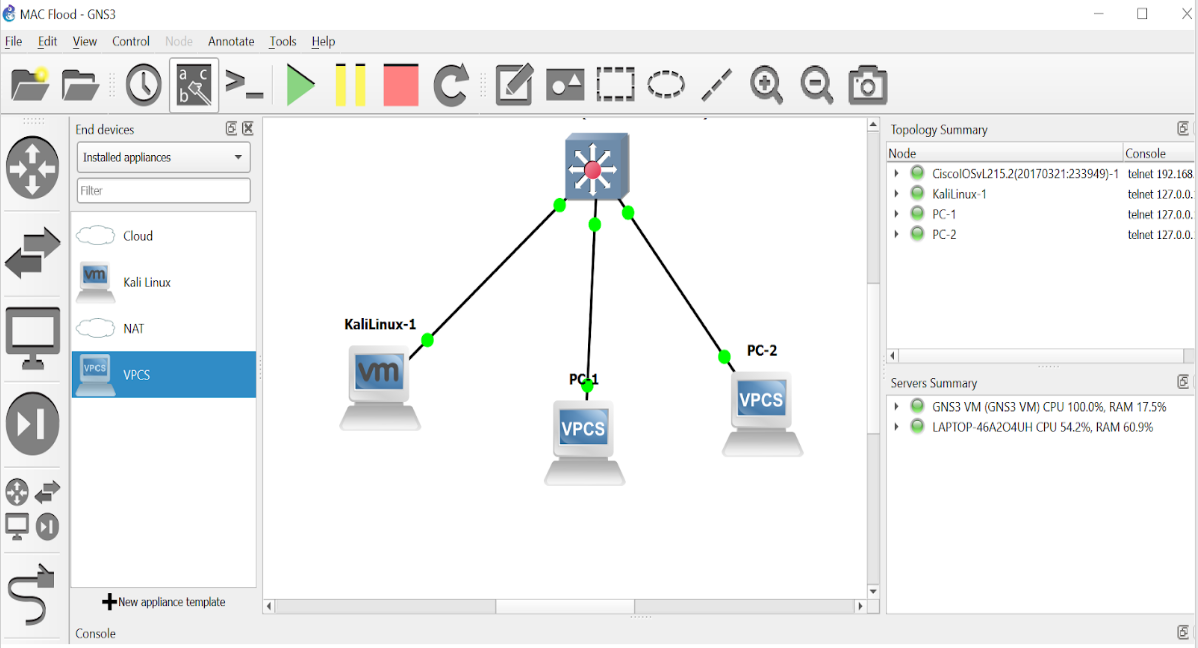Browse switches in device sidebar

pyautogui.click(x=32, y=253)
